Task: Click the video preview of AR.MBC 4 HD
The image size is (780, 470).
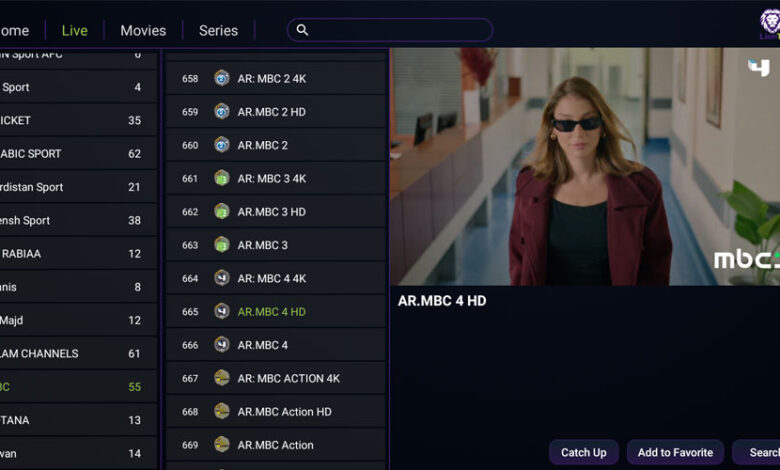Action: (x=585, y=167)
